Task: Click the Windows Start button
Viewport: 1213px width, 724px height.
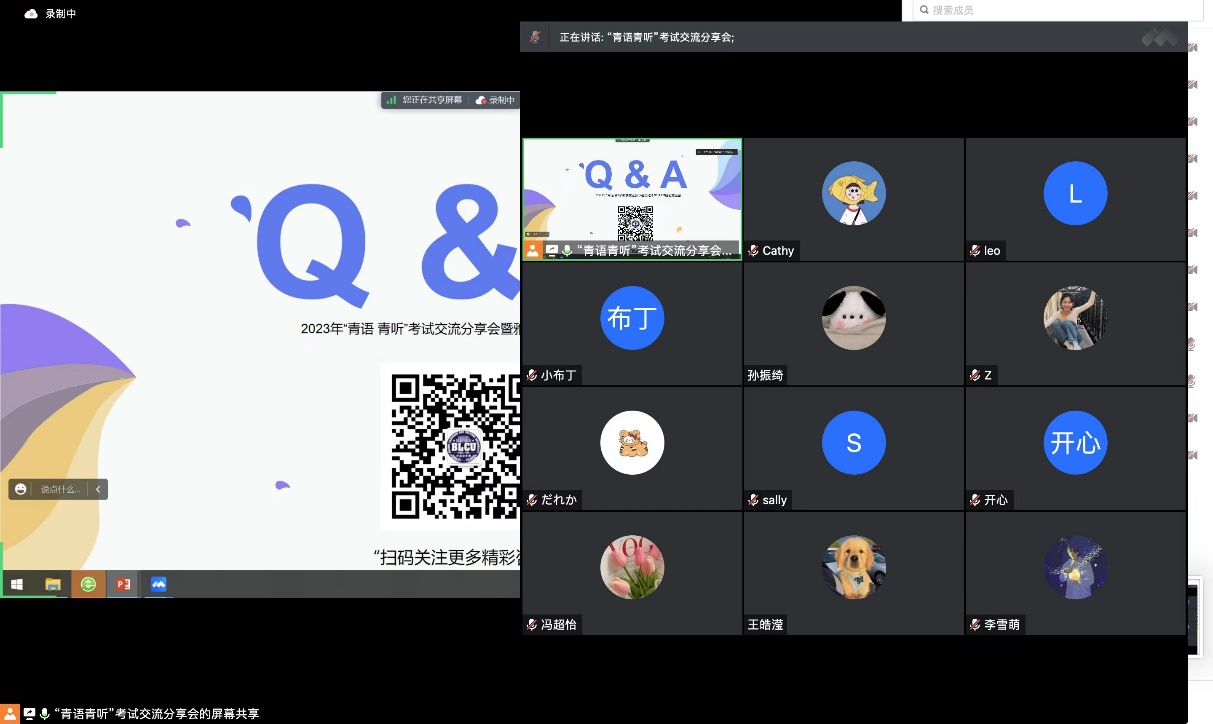Action: tap(17, 584)
